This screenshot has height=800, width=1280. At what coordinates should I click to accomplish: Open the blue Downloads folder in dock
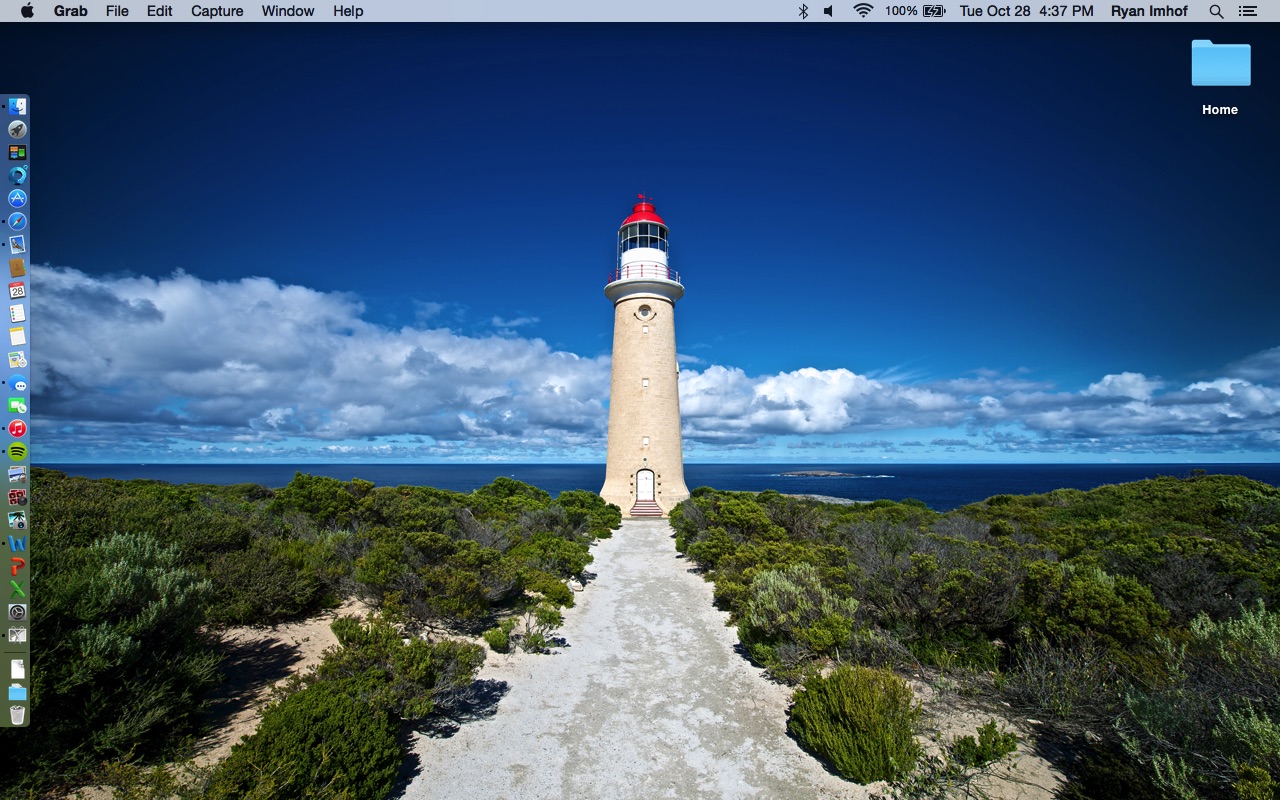17,692
